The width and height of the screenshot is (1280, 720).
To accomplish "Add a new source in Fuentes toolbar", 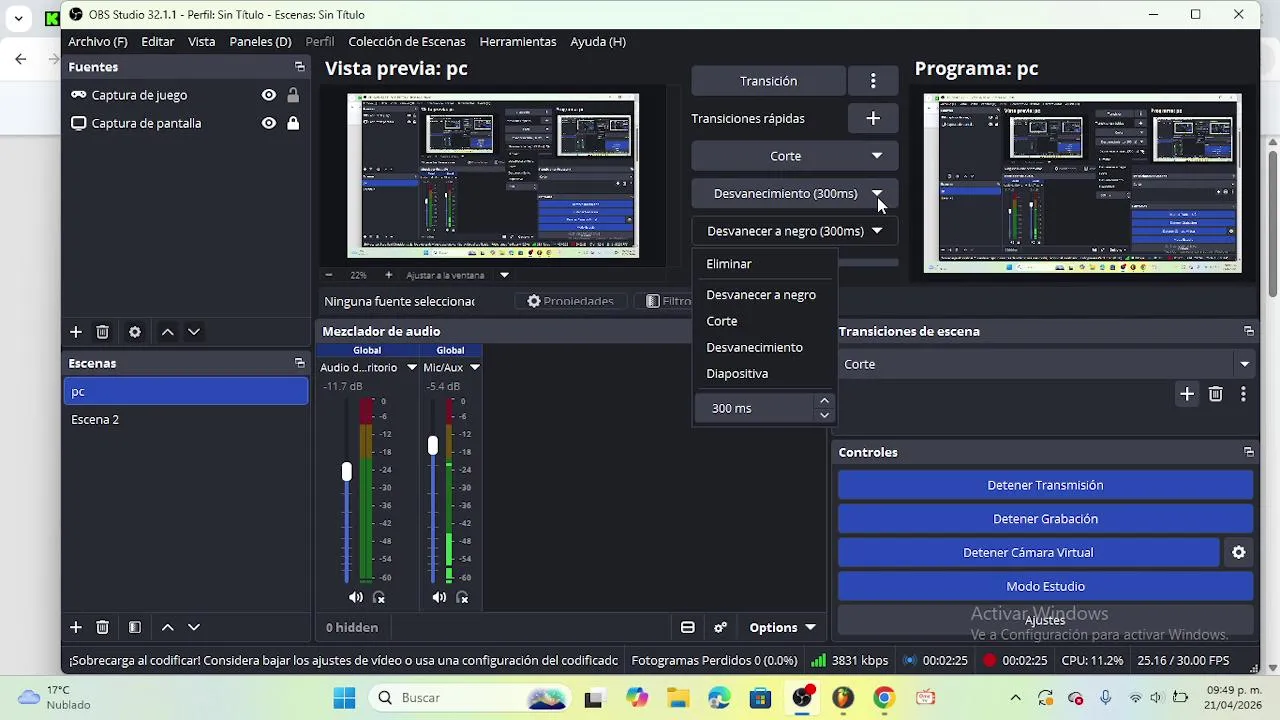I will [x=75, y=332].
